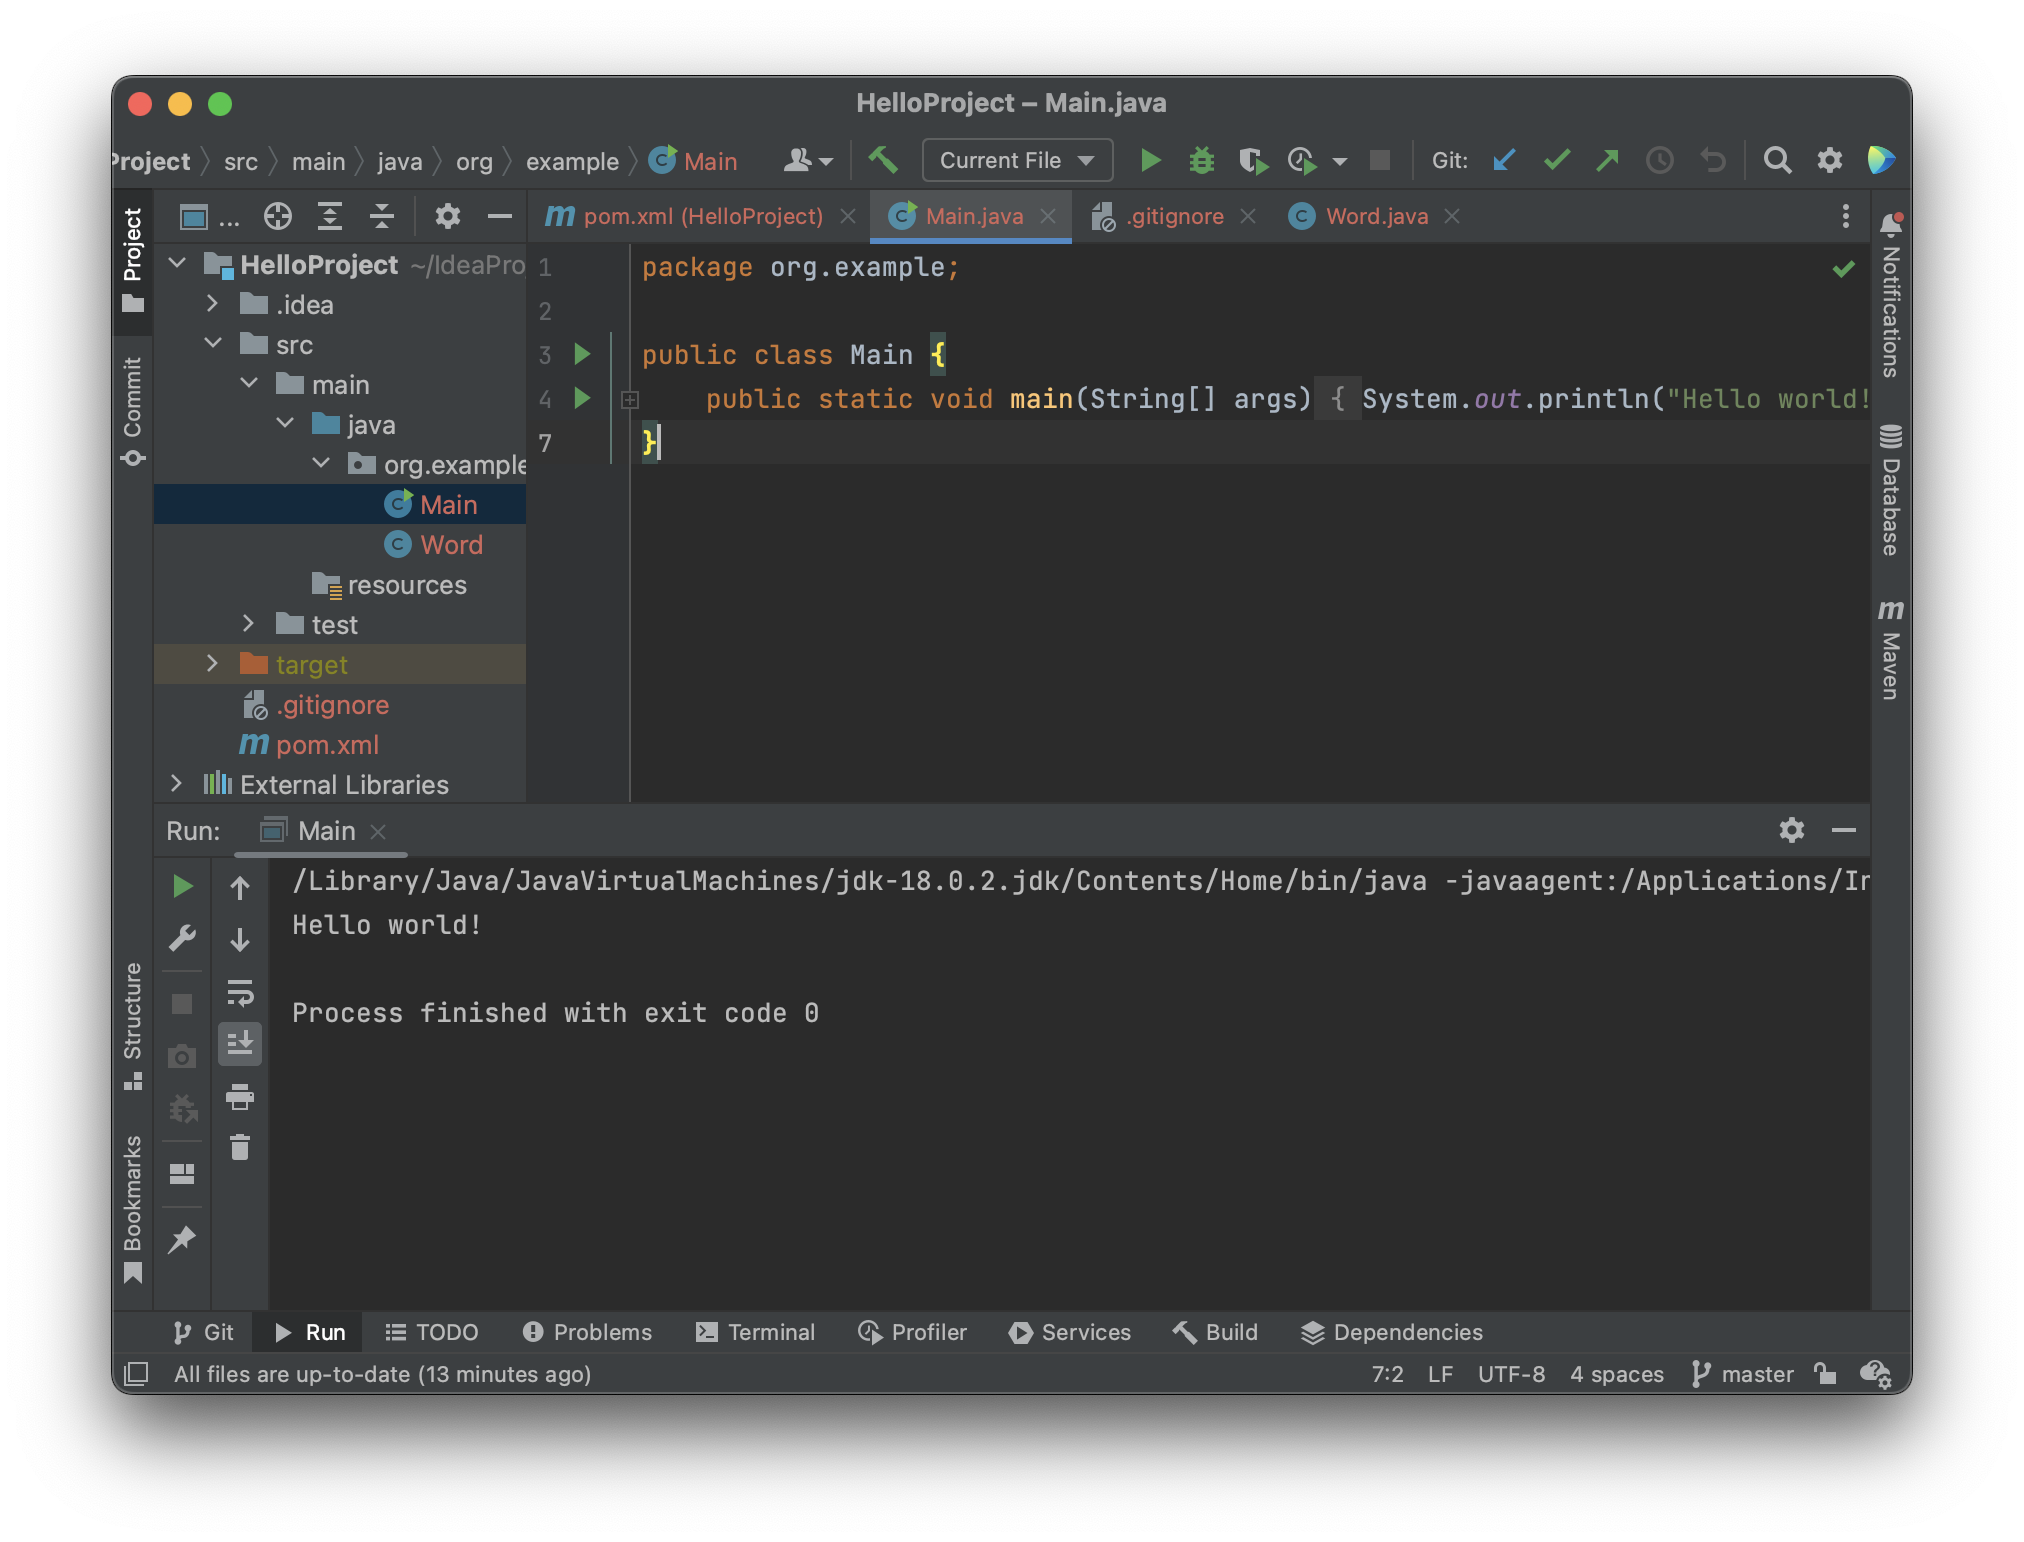2024x1542 pixels.
Task: Open Search Everywhere magnifier icon
Action: click(x=1777, y=160)
